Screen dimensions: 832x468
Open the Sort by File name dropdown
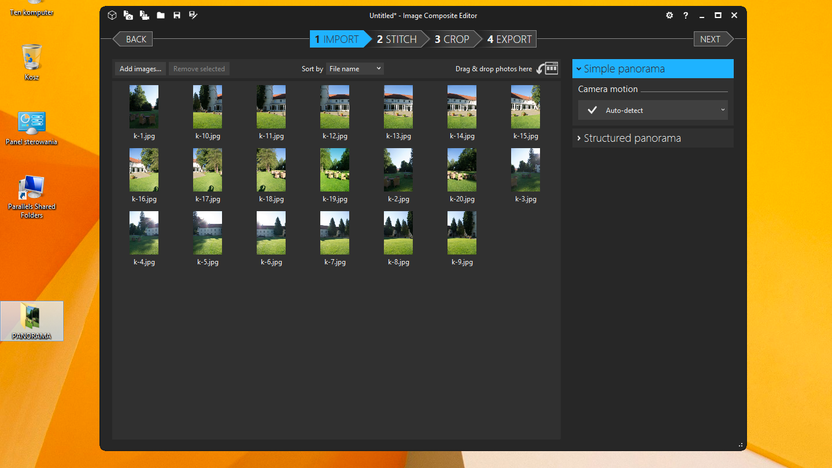click(x=354, y=68)
